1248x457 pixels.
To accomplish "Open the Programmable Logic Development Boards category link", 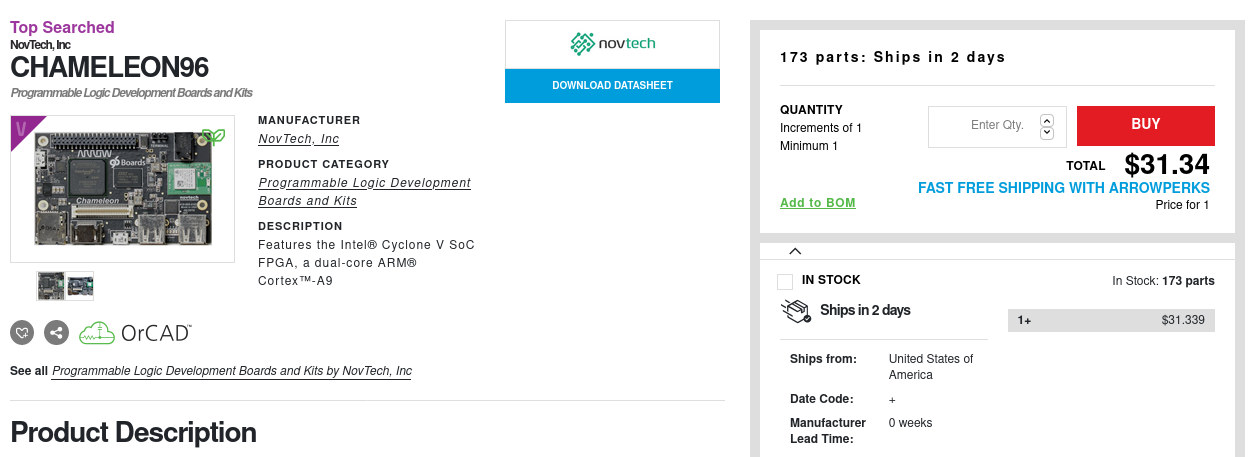I will pos(364,192).
